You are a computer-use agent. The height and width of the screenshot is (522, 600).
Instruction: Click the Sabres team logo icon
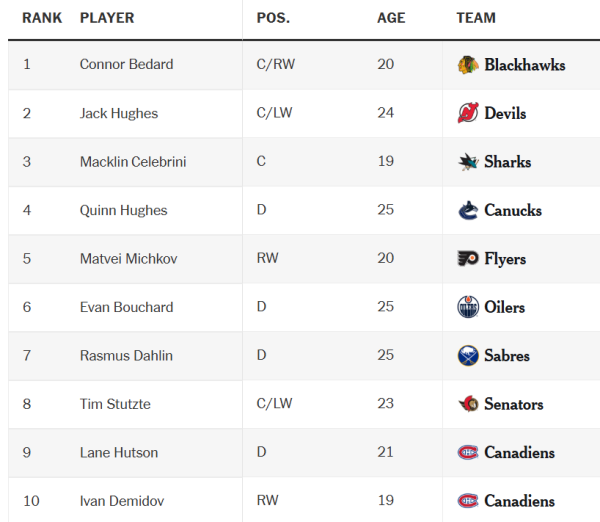pos(467,356)
